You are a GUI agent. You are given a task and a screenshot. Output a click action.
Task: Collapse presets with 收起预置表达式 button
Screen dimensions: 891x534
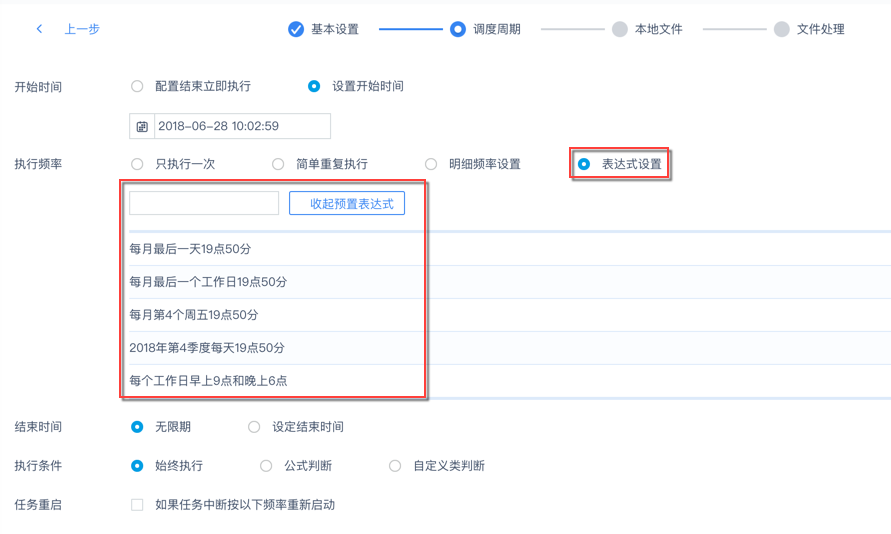point(347,204)
